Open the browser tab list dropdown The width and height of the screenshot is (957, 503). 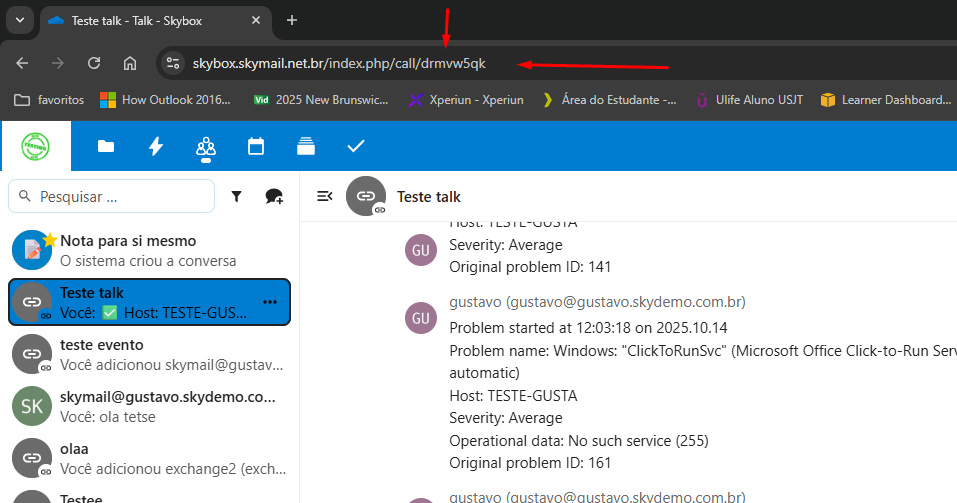[x=19, y=20]
